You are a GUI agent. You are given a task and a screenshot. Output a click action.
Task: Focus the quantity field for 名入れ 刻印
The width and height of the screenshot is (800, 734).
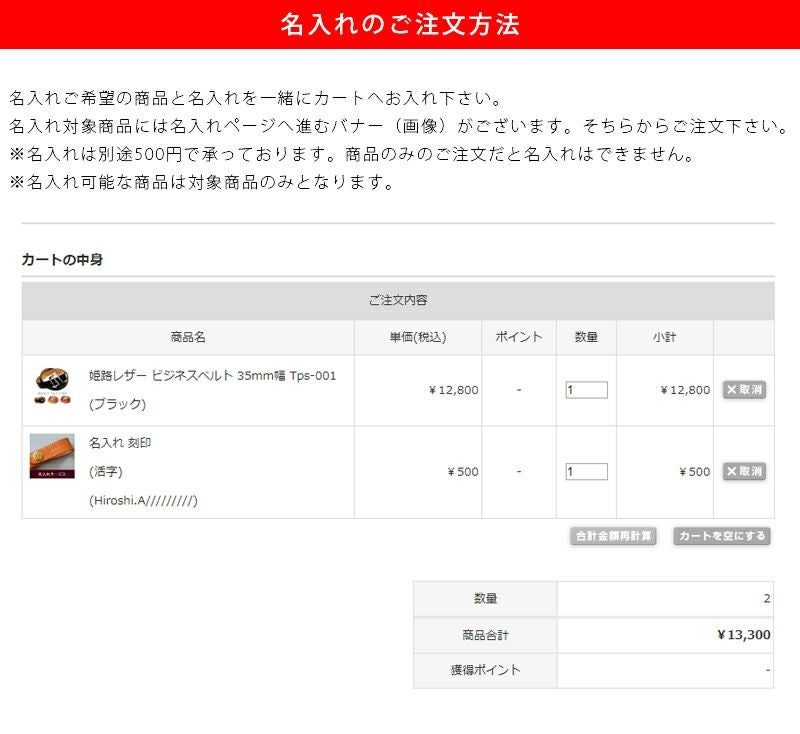coord(586,471)
